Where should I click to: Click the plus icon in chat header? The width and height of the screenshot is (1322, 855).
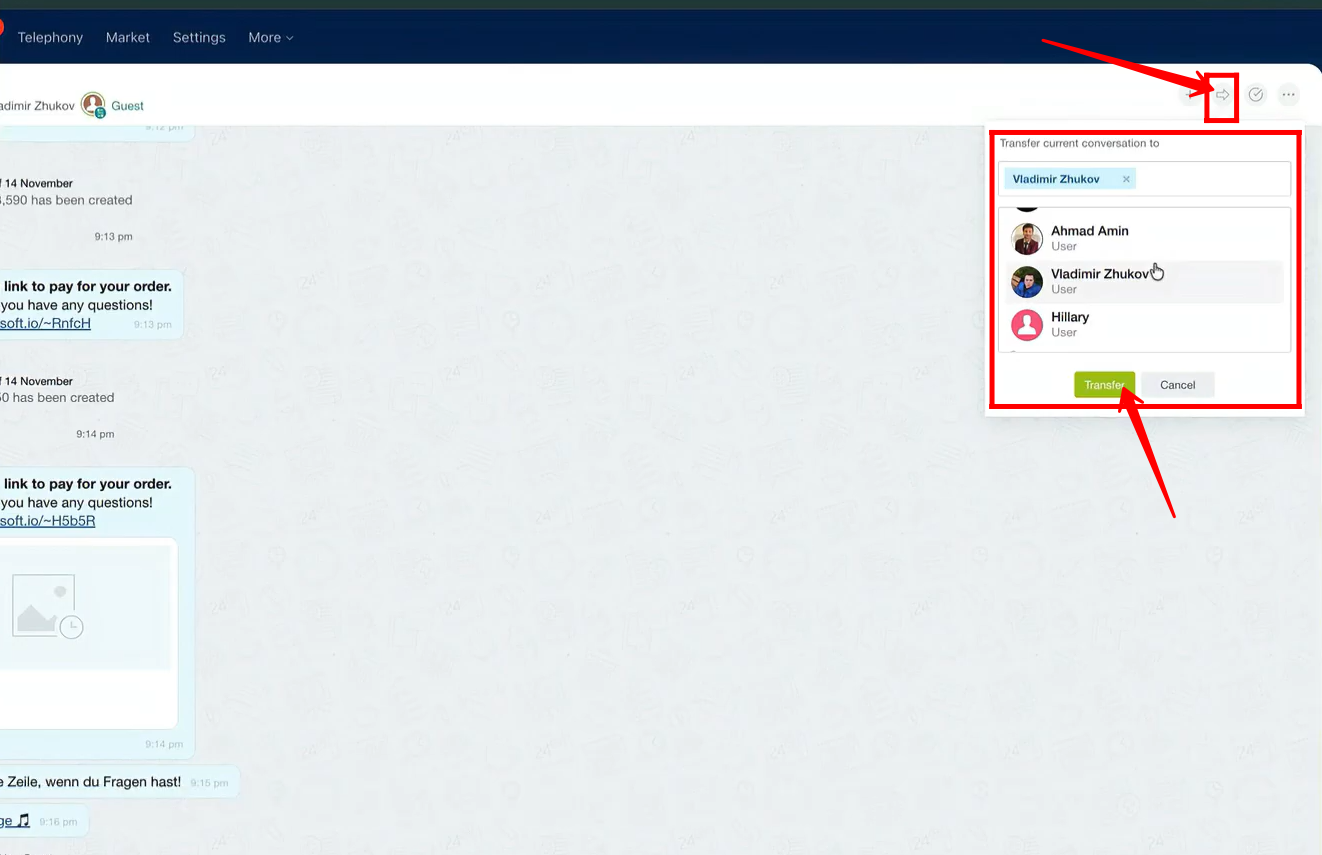pyautogui.click(x=1189, y=95)
